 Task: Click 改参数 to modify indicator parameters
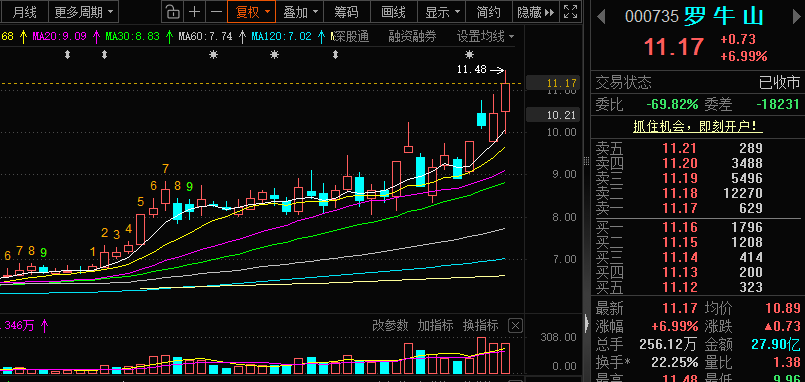[390, 325]
